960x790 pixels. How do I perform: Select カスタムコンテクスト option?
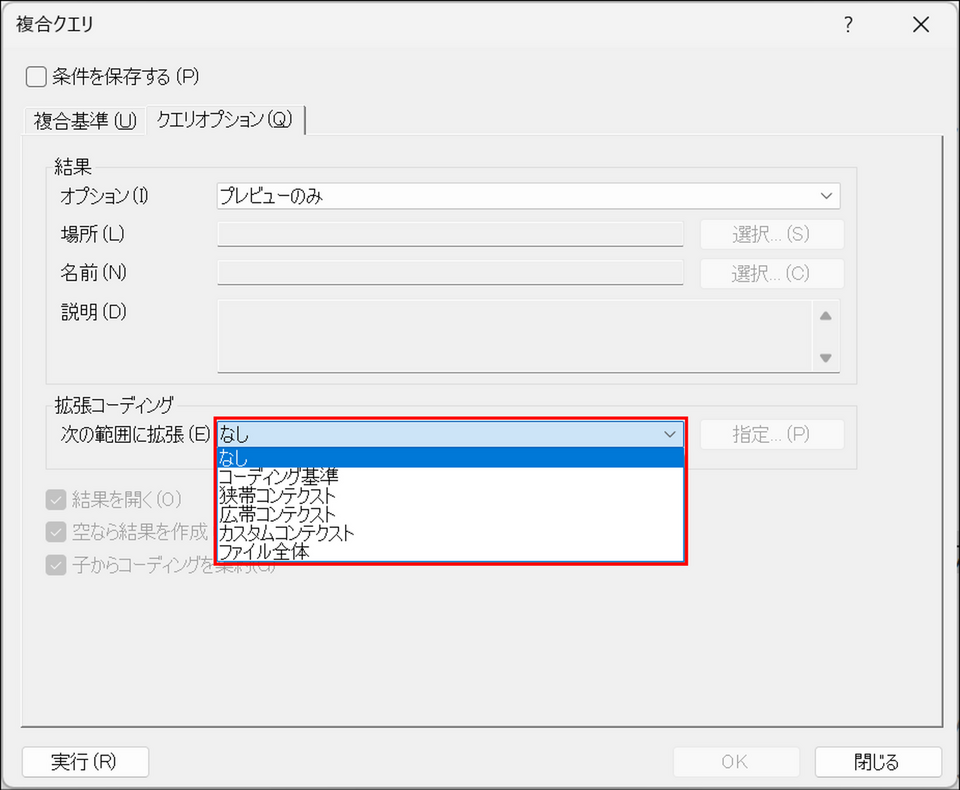[451, 533]
